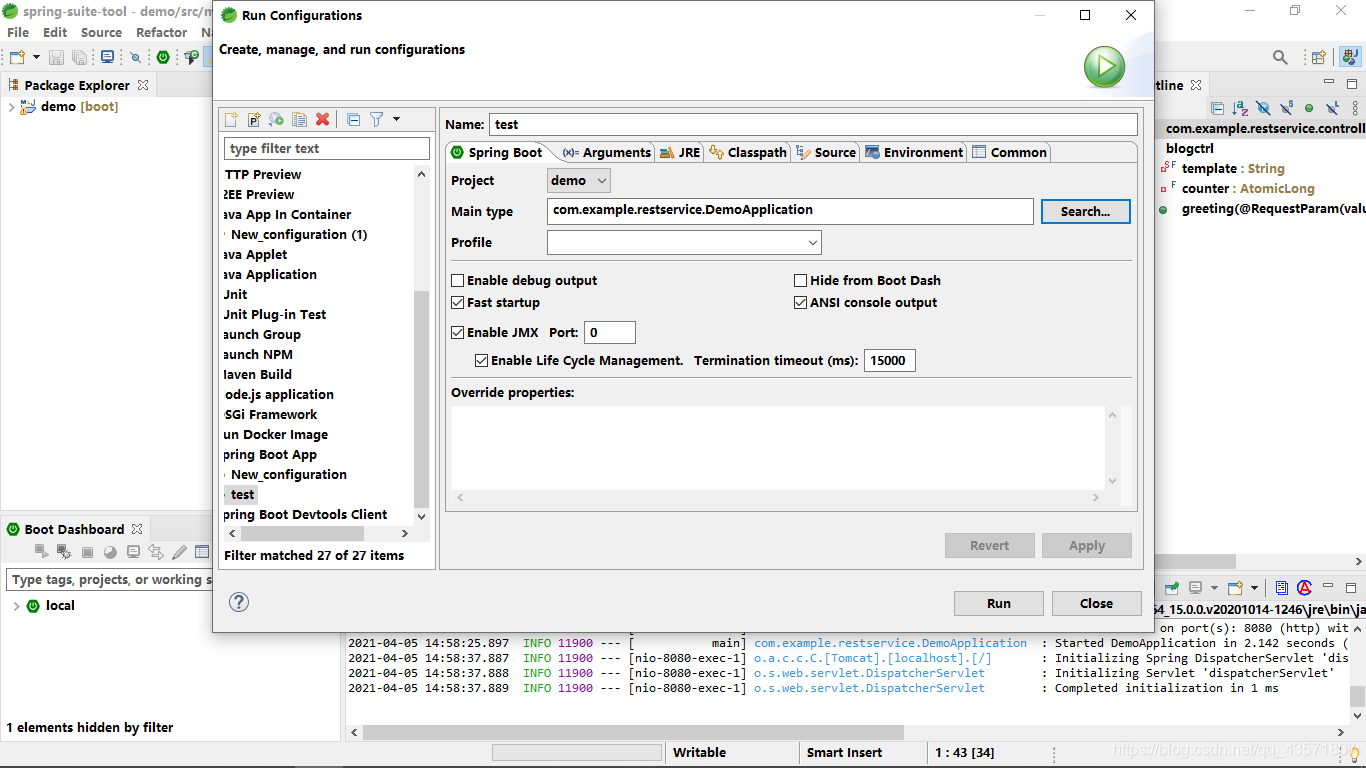Click in the JMX Port field
1366x768 pixels.
(x=609, y=333)
